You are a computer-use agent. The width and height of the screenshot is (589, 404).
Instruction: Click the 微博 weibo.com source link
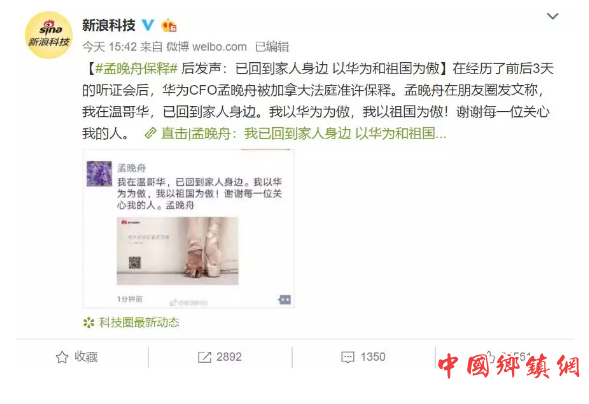(x=206, y=47)
